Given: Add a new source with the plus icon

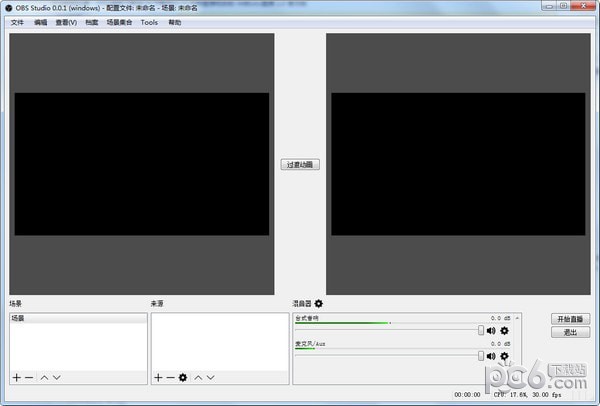Looking at the screenshot, I should tap(158, 378).
